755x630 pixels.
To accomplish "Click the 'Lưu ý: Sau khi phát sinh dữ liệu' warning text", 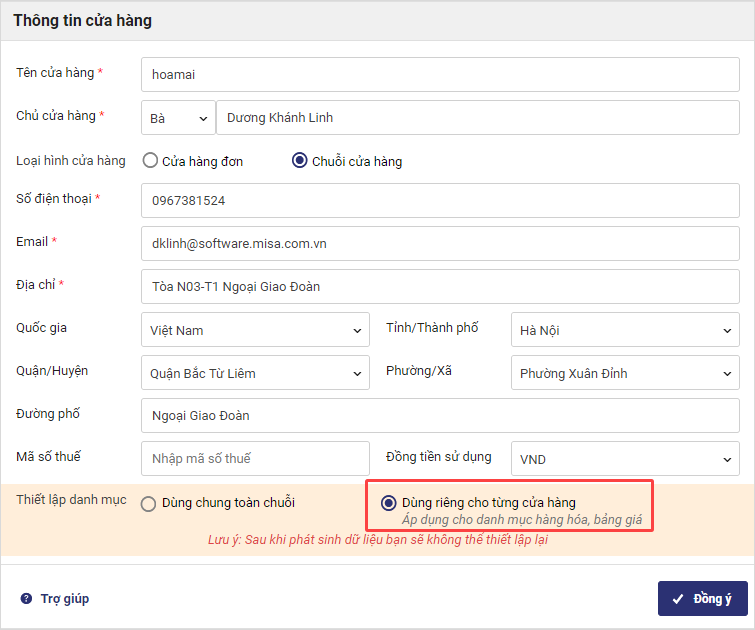I will (x=378, y=540).
